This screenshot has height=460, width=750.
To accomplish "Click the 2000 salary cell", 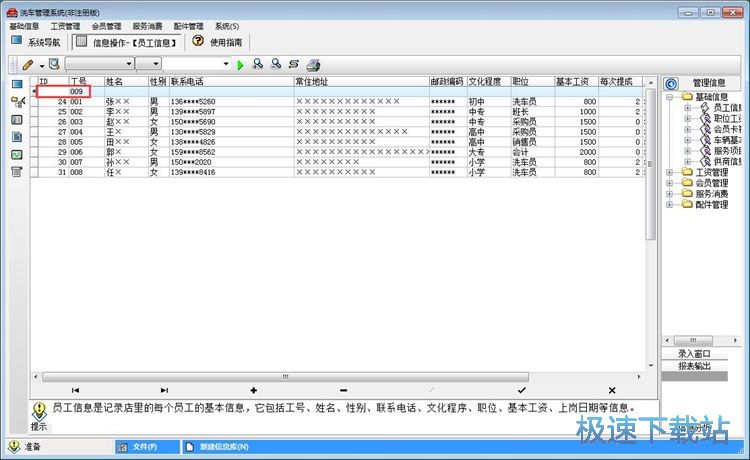I will 576,152.
